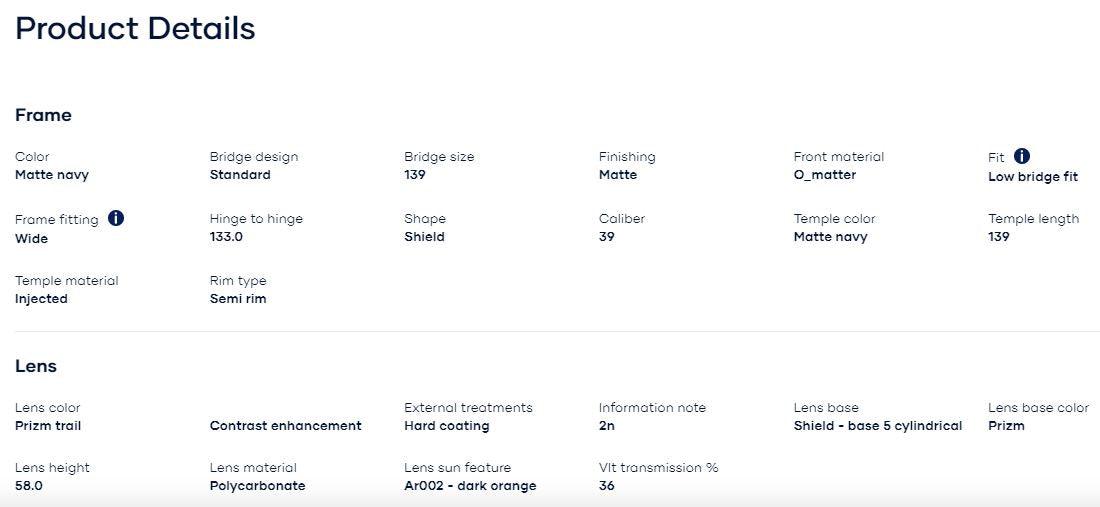Click the O_matter front material value

pos(824,175)
